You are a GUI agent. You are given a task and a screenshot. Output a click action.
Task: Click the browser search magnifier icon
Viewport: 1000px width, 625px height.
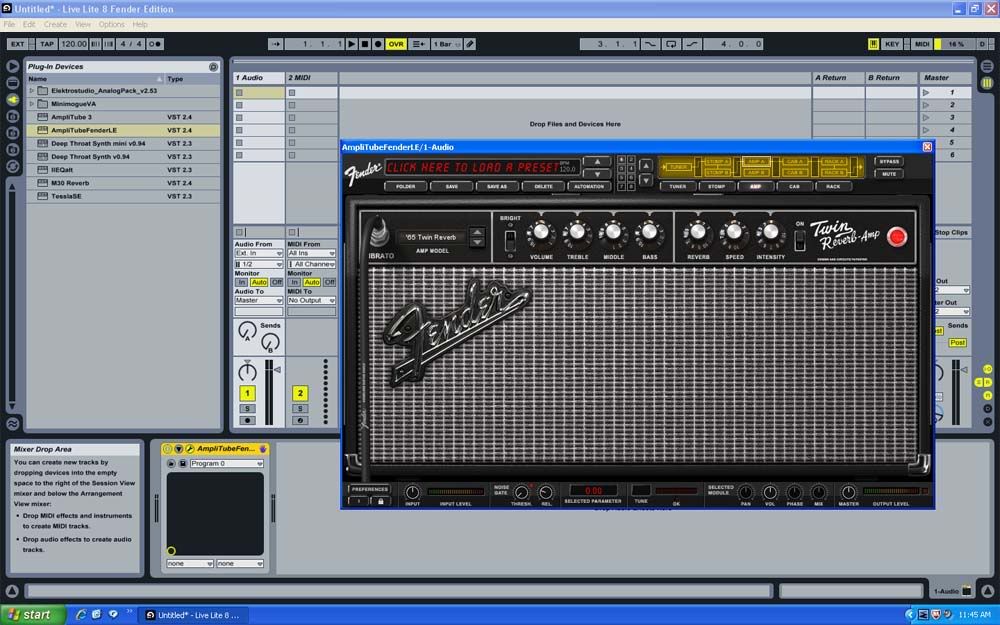coord(213,66)
